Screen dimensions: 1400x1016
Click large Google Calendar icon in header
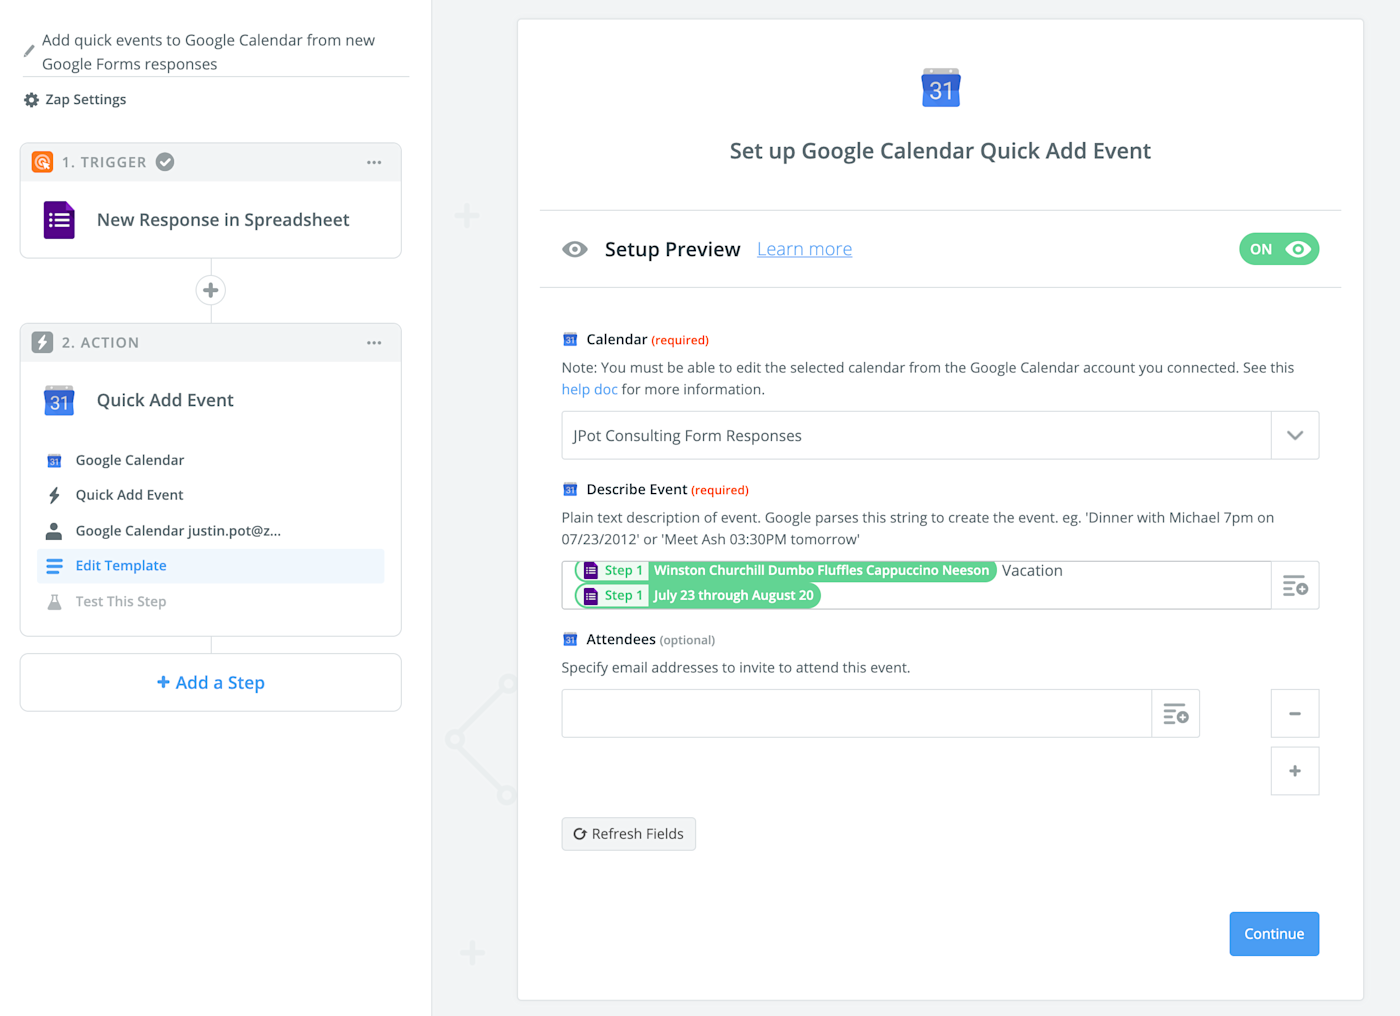coord(940,88)
